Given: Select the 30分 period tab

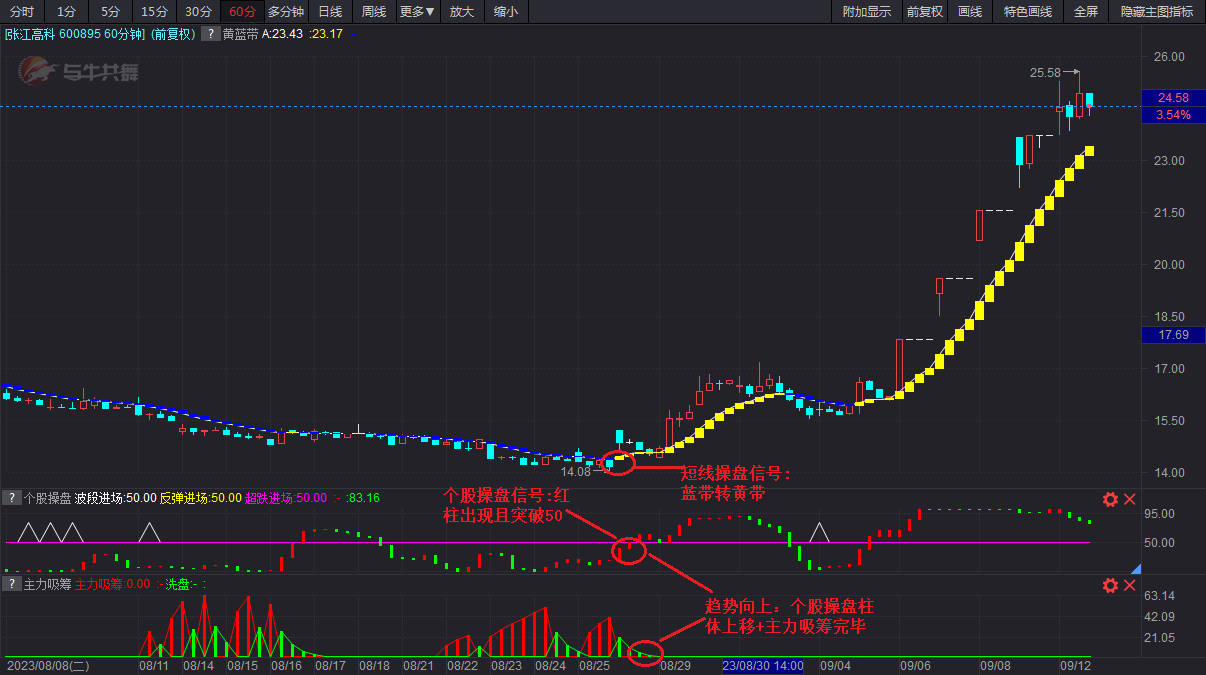Looking at the screenshot, I should coord(198,12).
